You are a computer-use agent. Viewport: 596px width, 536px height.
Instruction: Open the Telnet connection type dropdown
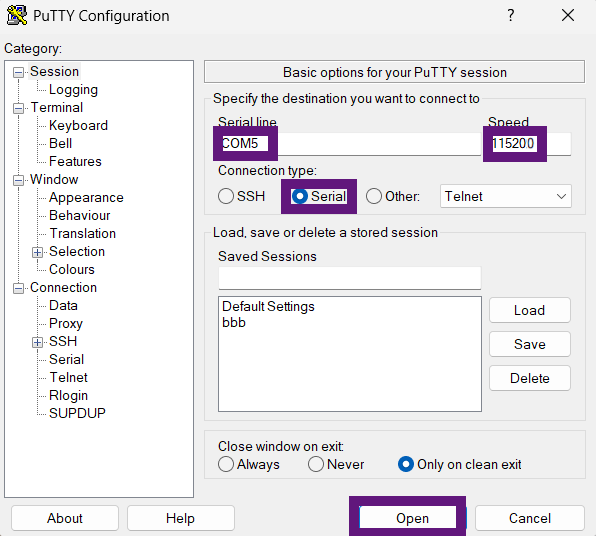(x=506, y=196)
